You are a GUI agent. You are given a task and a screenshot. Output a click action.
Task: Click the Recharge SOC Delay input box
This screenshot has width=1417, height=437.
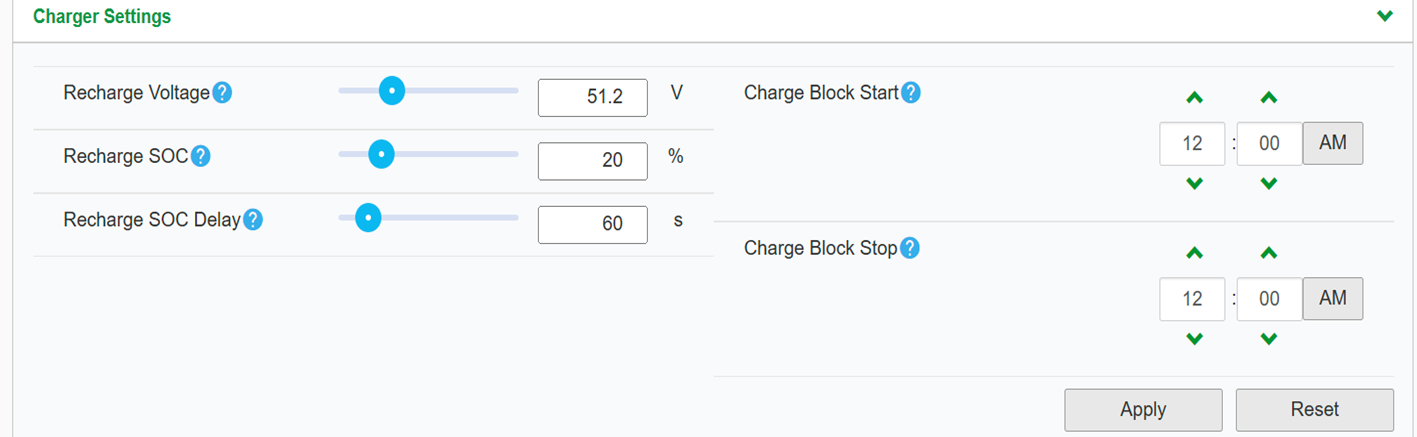coord(592,224)
